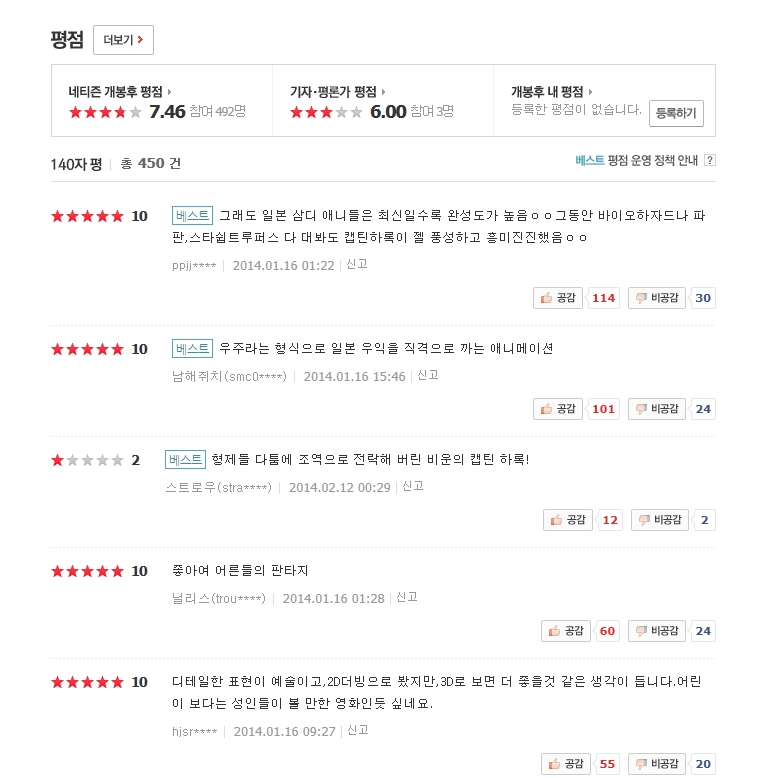This screenshot has height=778, width=766.
Task: Click 비공감 thumbs-down on ppjj**** review
Action: pos(657,298)
